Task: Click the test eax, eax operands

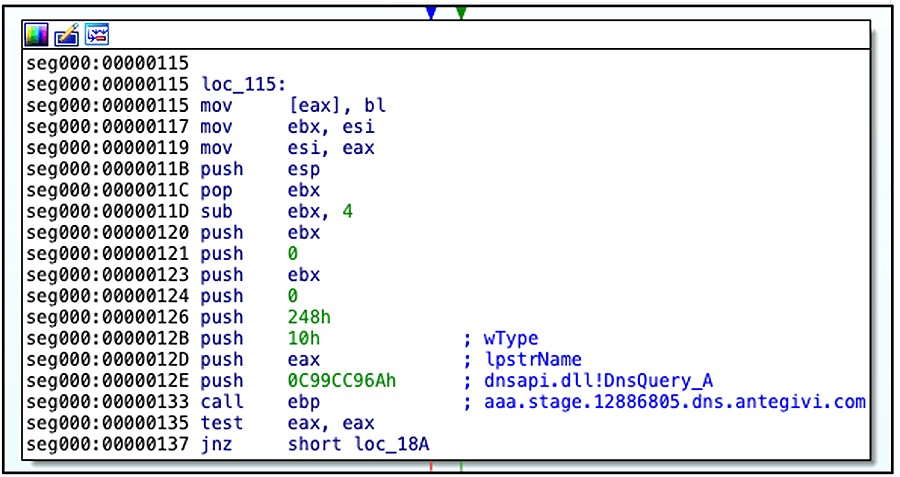Action: (x=331, y=423)
